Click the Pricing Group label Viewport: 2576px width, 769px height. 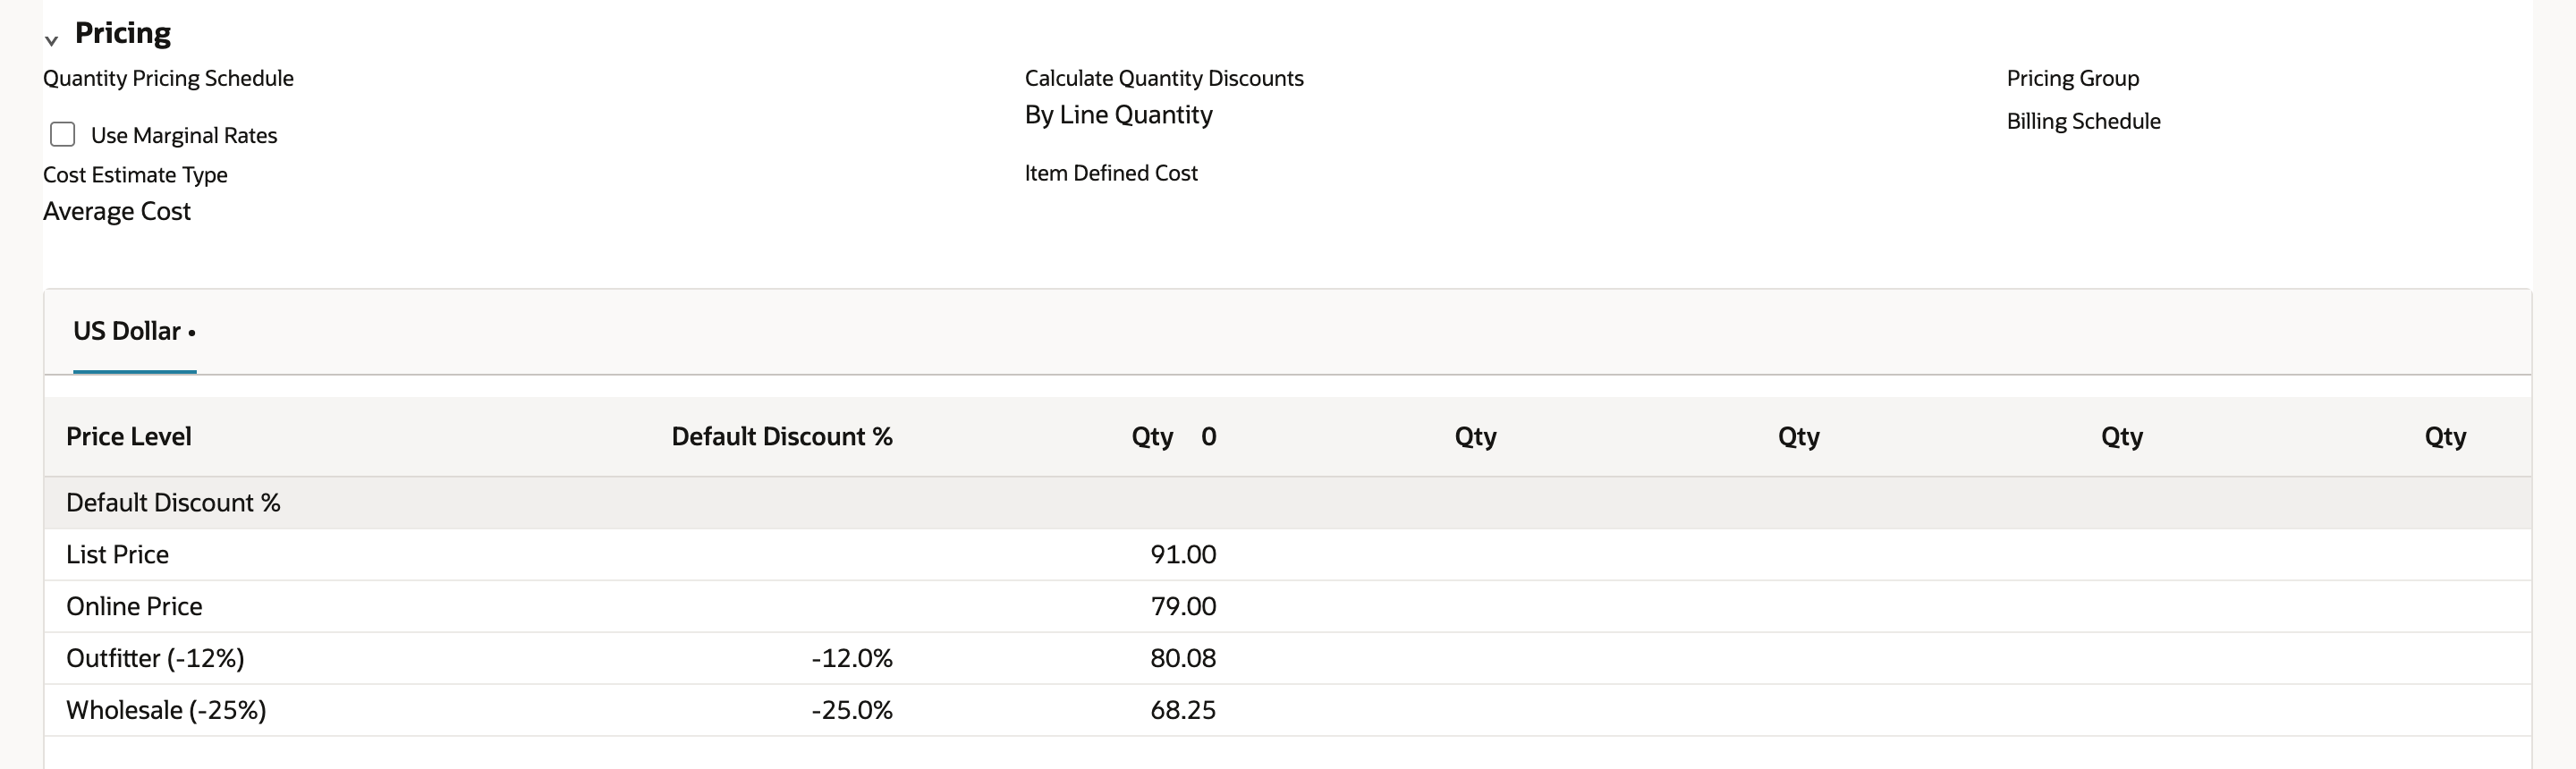[x=2072, y=78]
